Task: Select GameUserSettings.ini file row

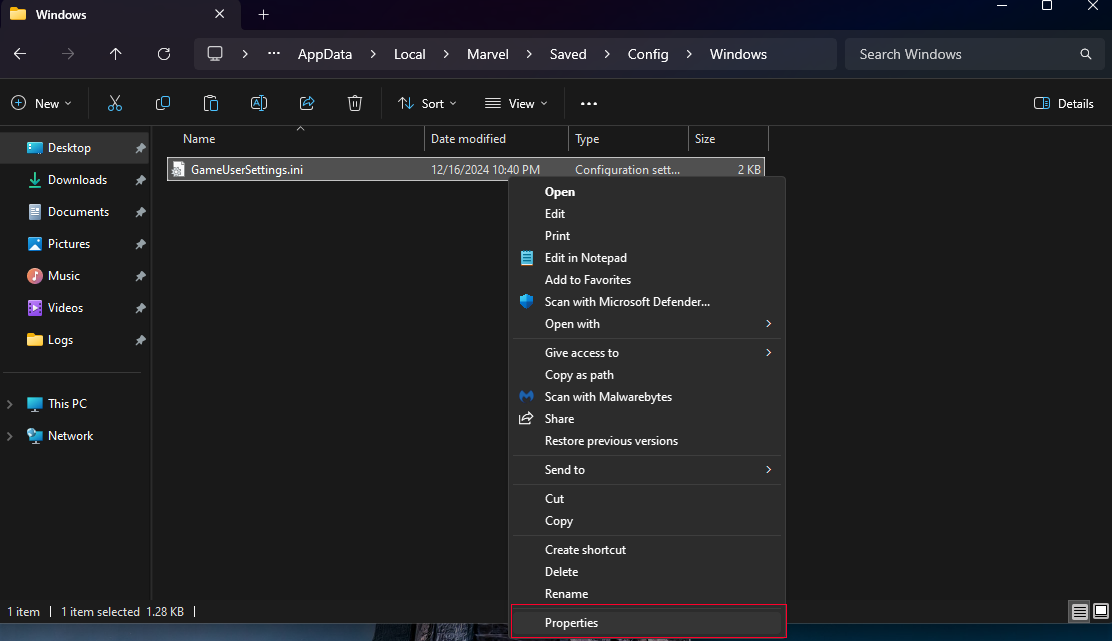Action: (466, 169)
